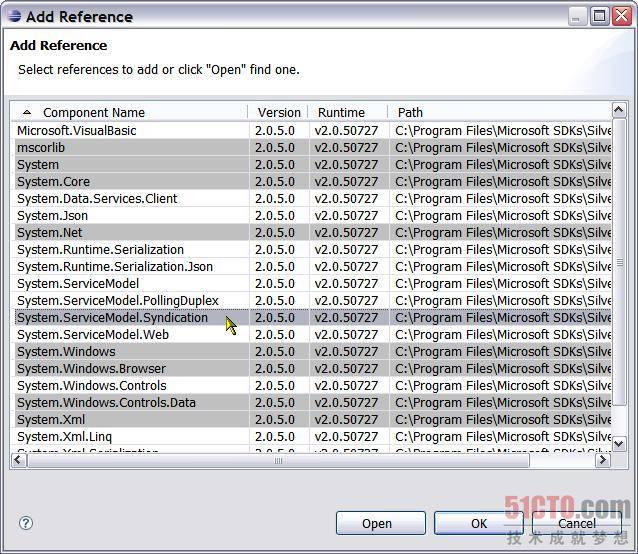The width and height of the screenshot is (638, 554).
Task: Select the System.Json reference
Action: (311, 216)
